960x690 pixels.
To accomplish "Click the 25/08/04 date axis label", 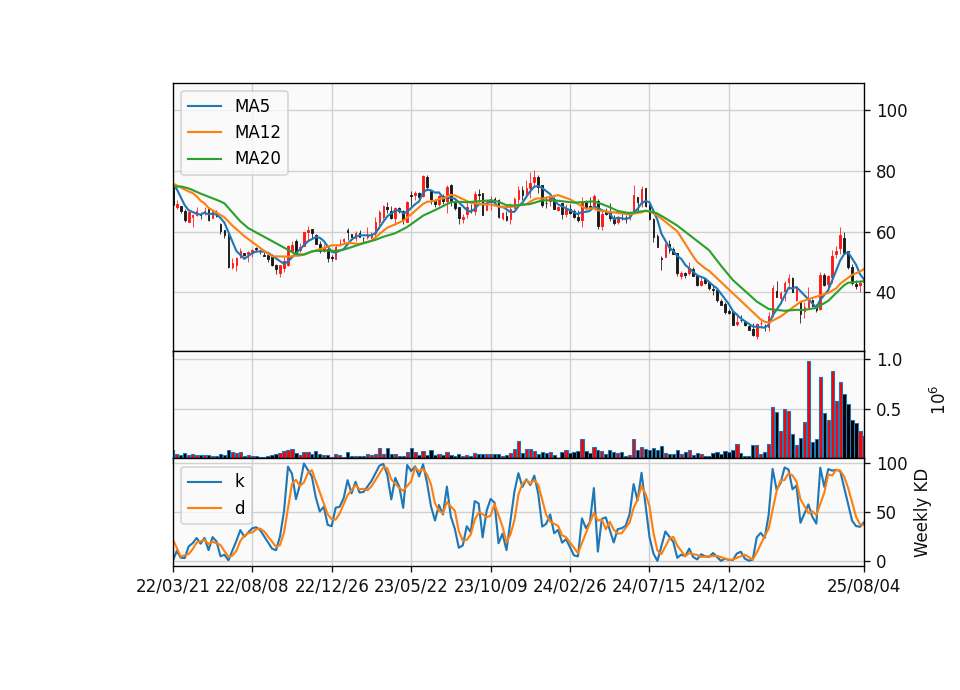I will click(x=864, y=586).
